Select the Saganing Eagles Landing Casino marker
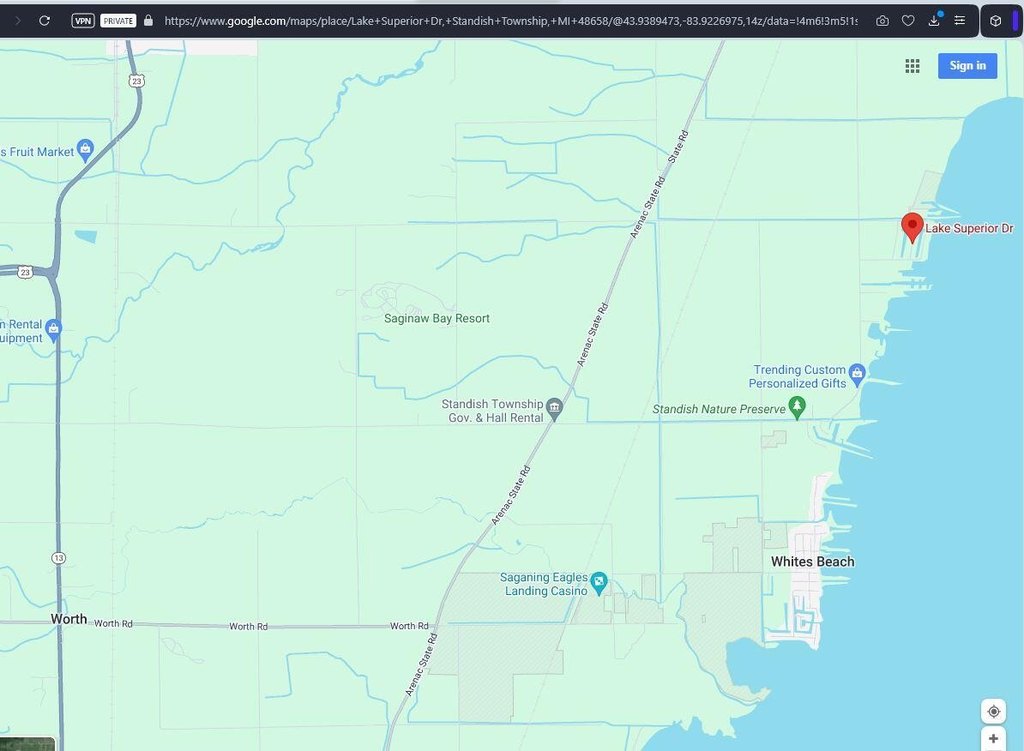 click(599, 582)
